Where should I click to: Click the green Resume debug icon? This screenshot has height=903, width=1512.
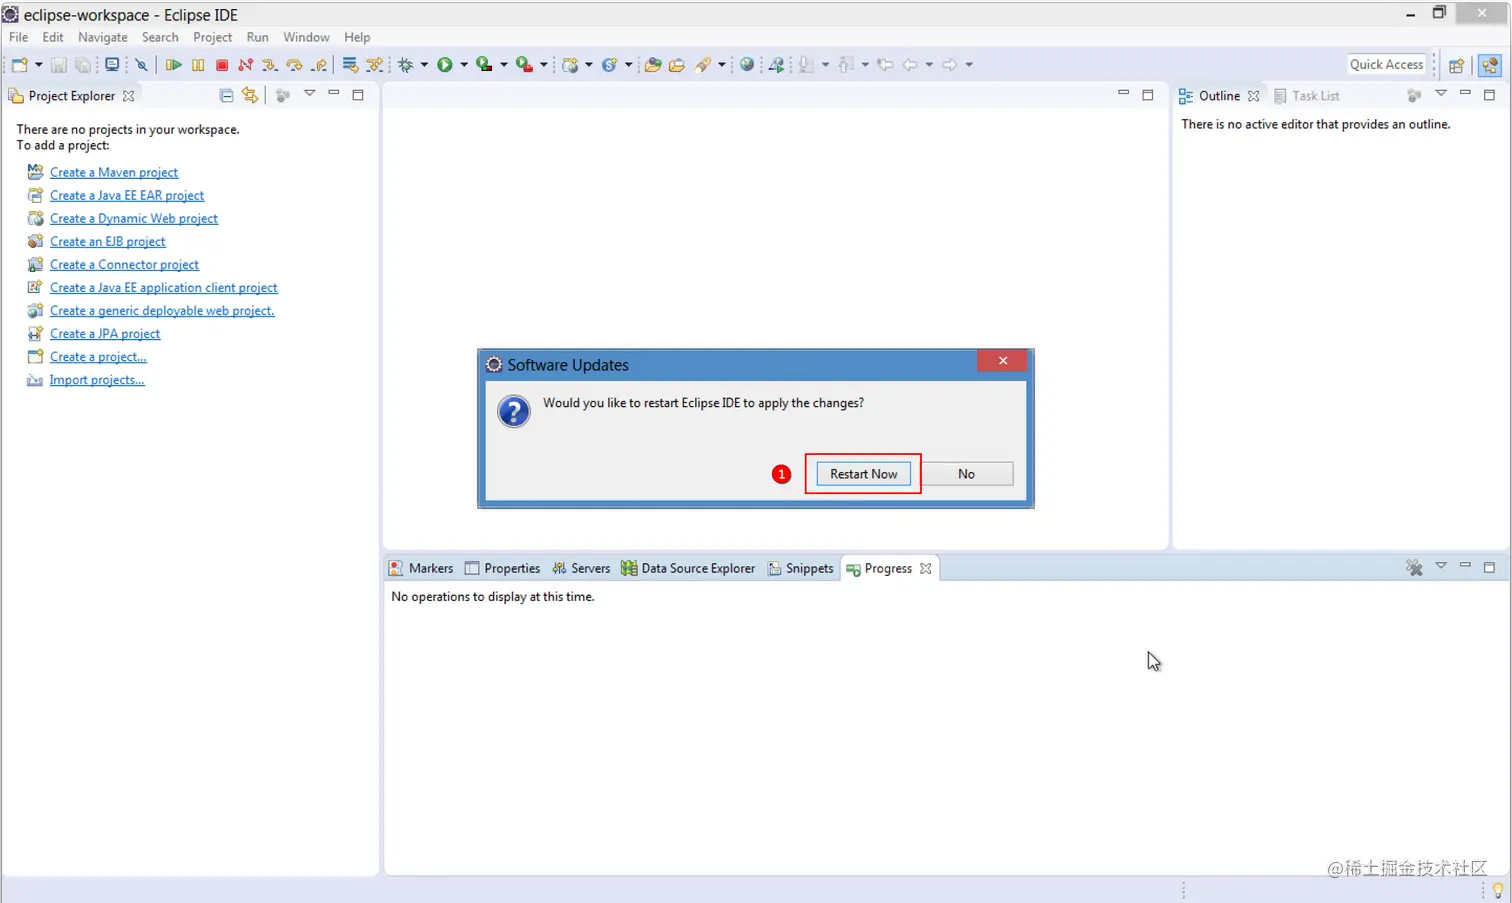tap(174, 65)
